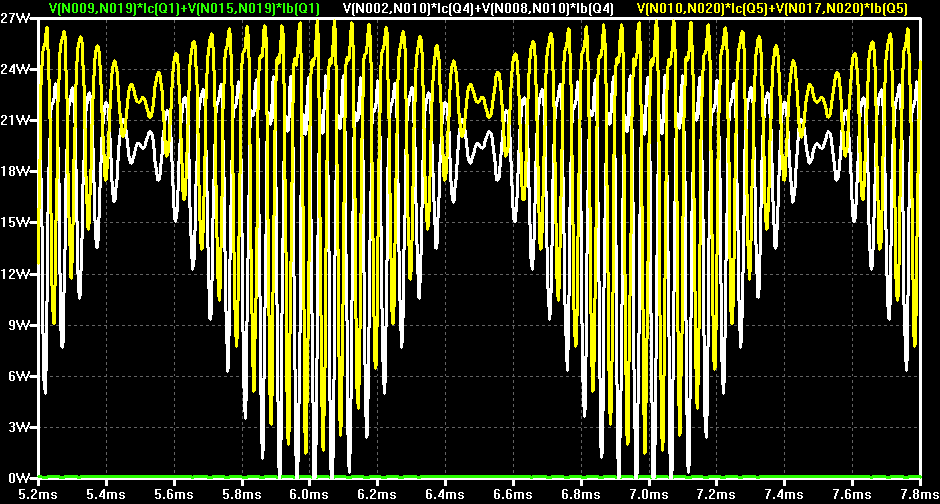Click the 7.4ms time axis label
The image size is (940, 504).
coord(784,494)
